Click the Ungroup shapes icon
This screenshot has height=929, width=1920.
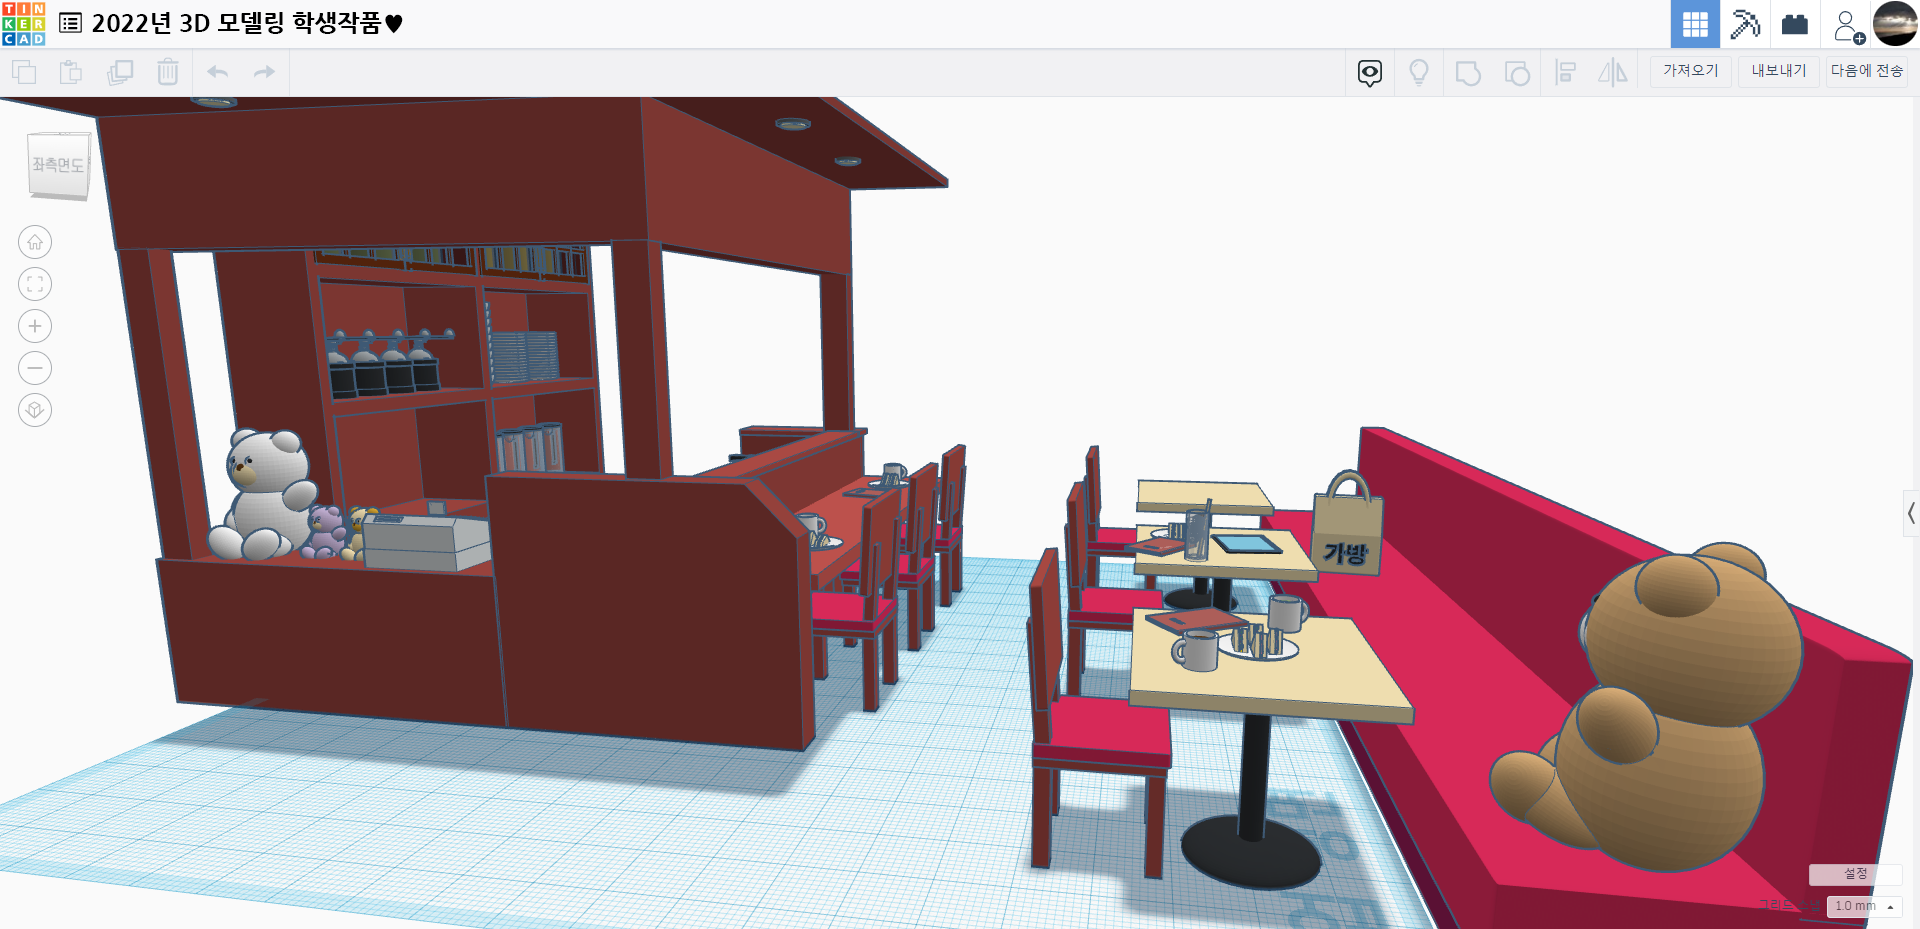(x=1517, y=73)
